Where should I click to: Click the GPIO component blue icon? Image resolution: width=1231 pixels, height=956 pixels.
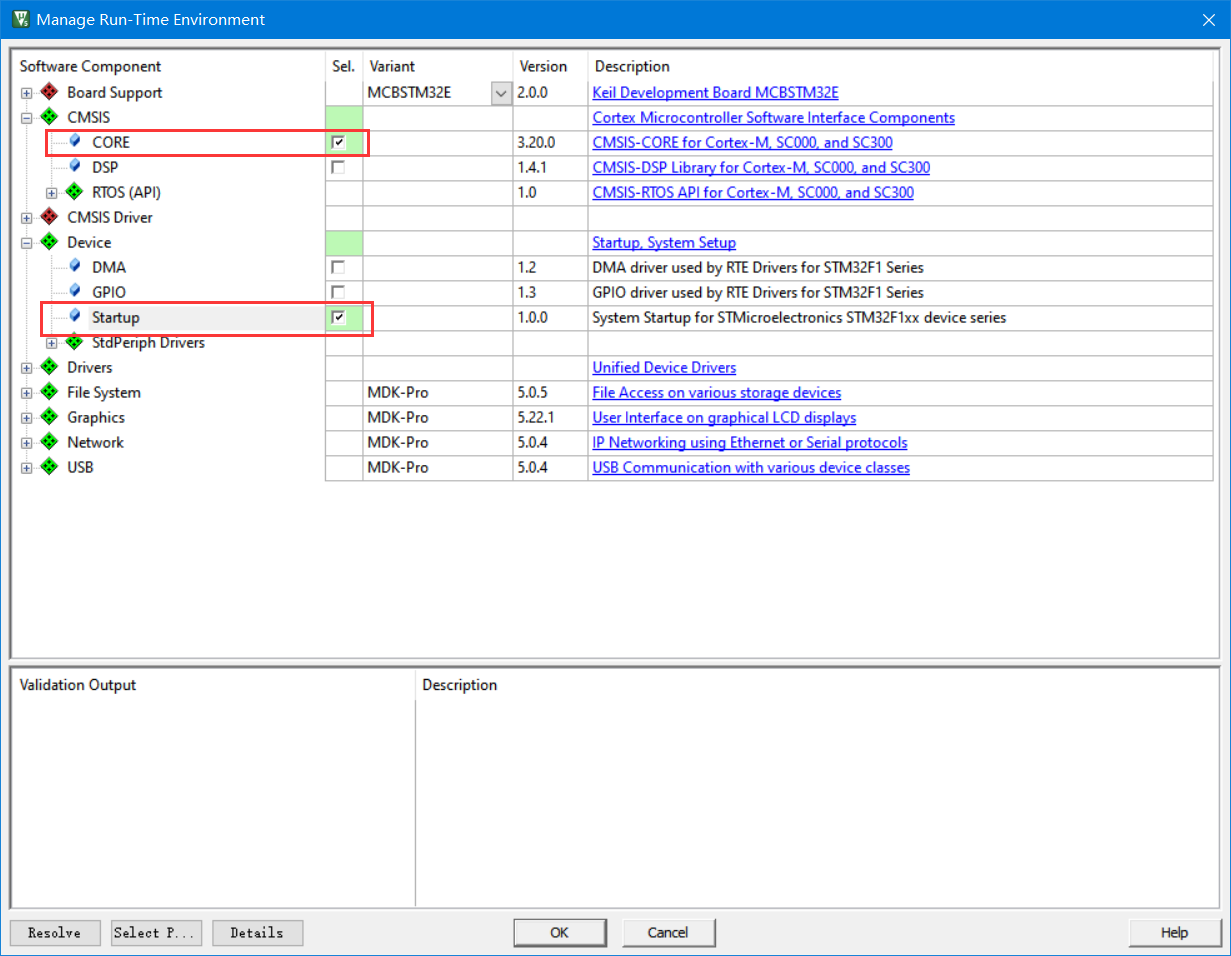pyautogui.click(x=75, y=291)
